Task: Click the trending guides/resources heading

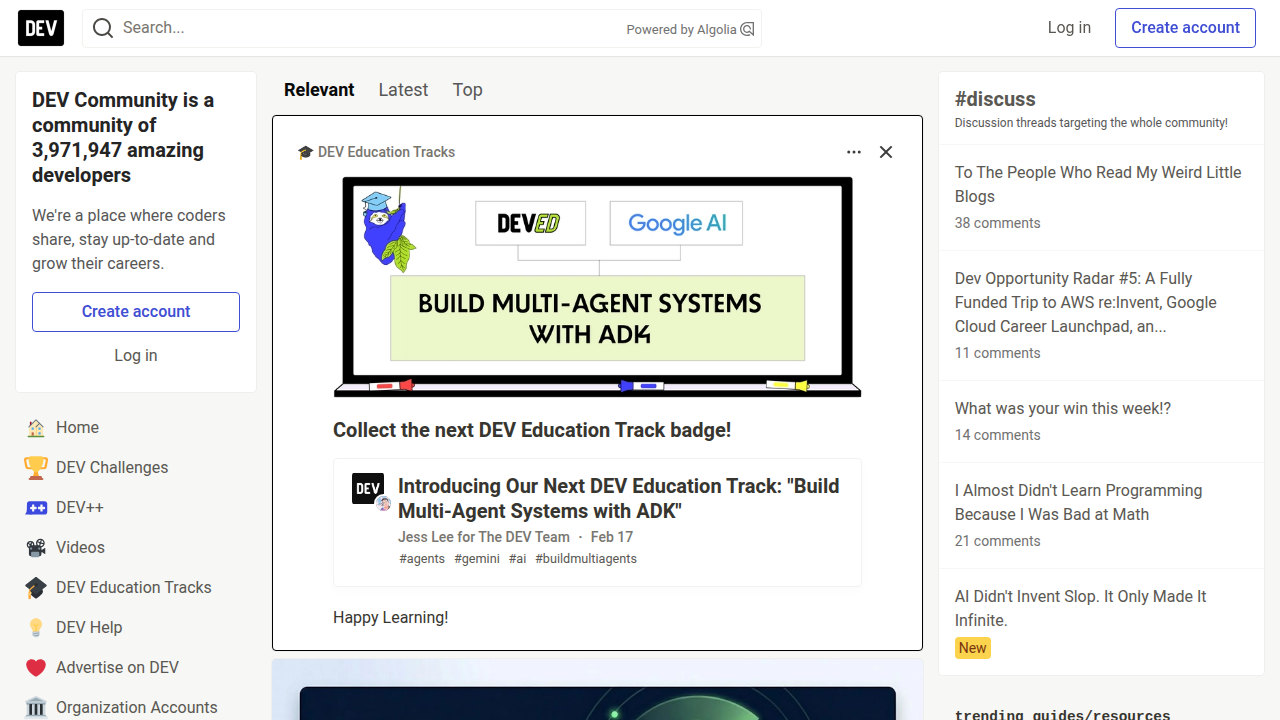Action: pos(1062,715)
